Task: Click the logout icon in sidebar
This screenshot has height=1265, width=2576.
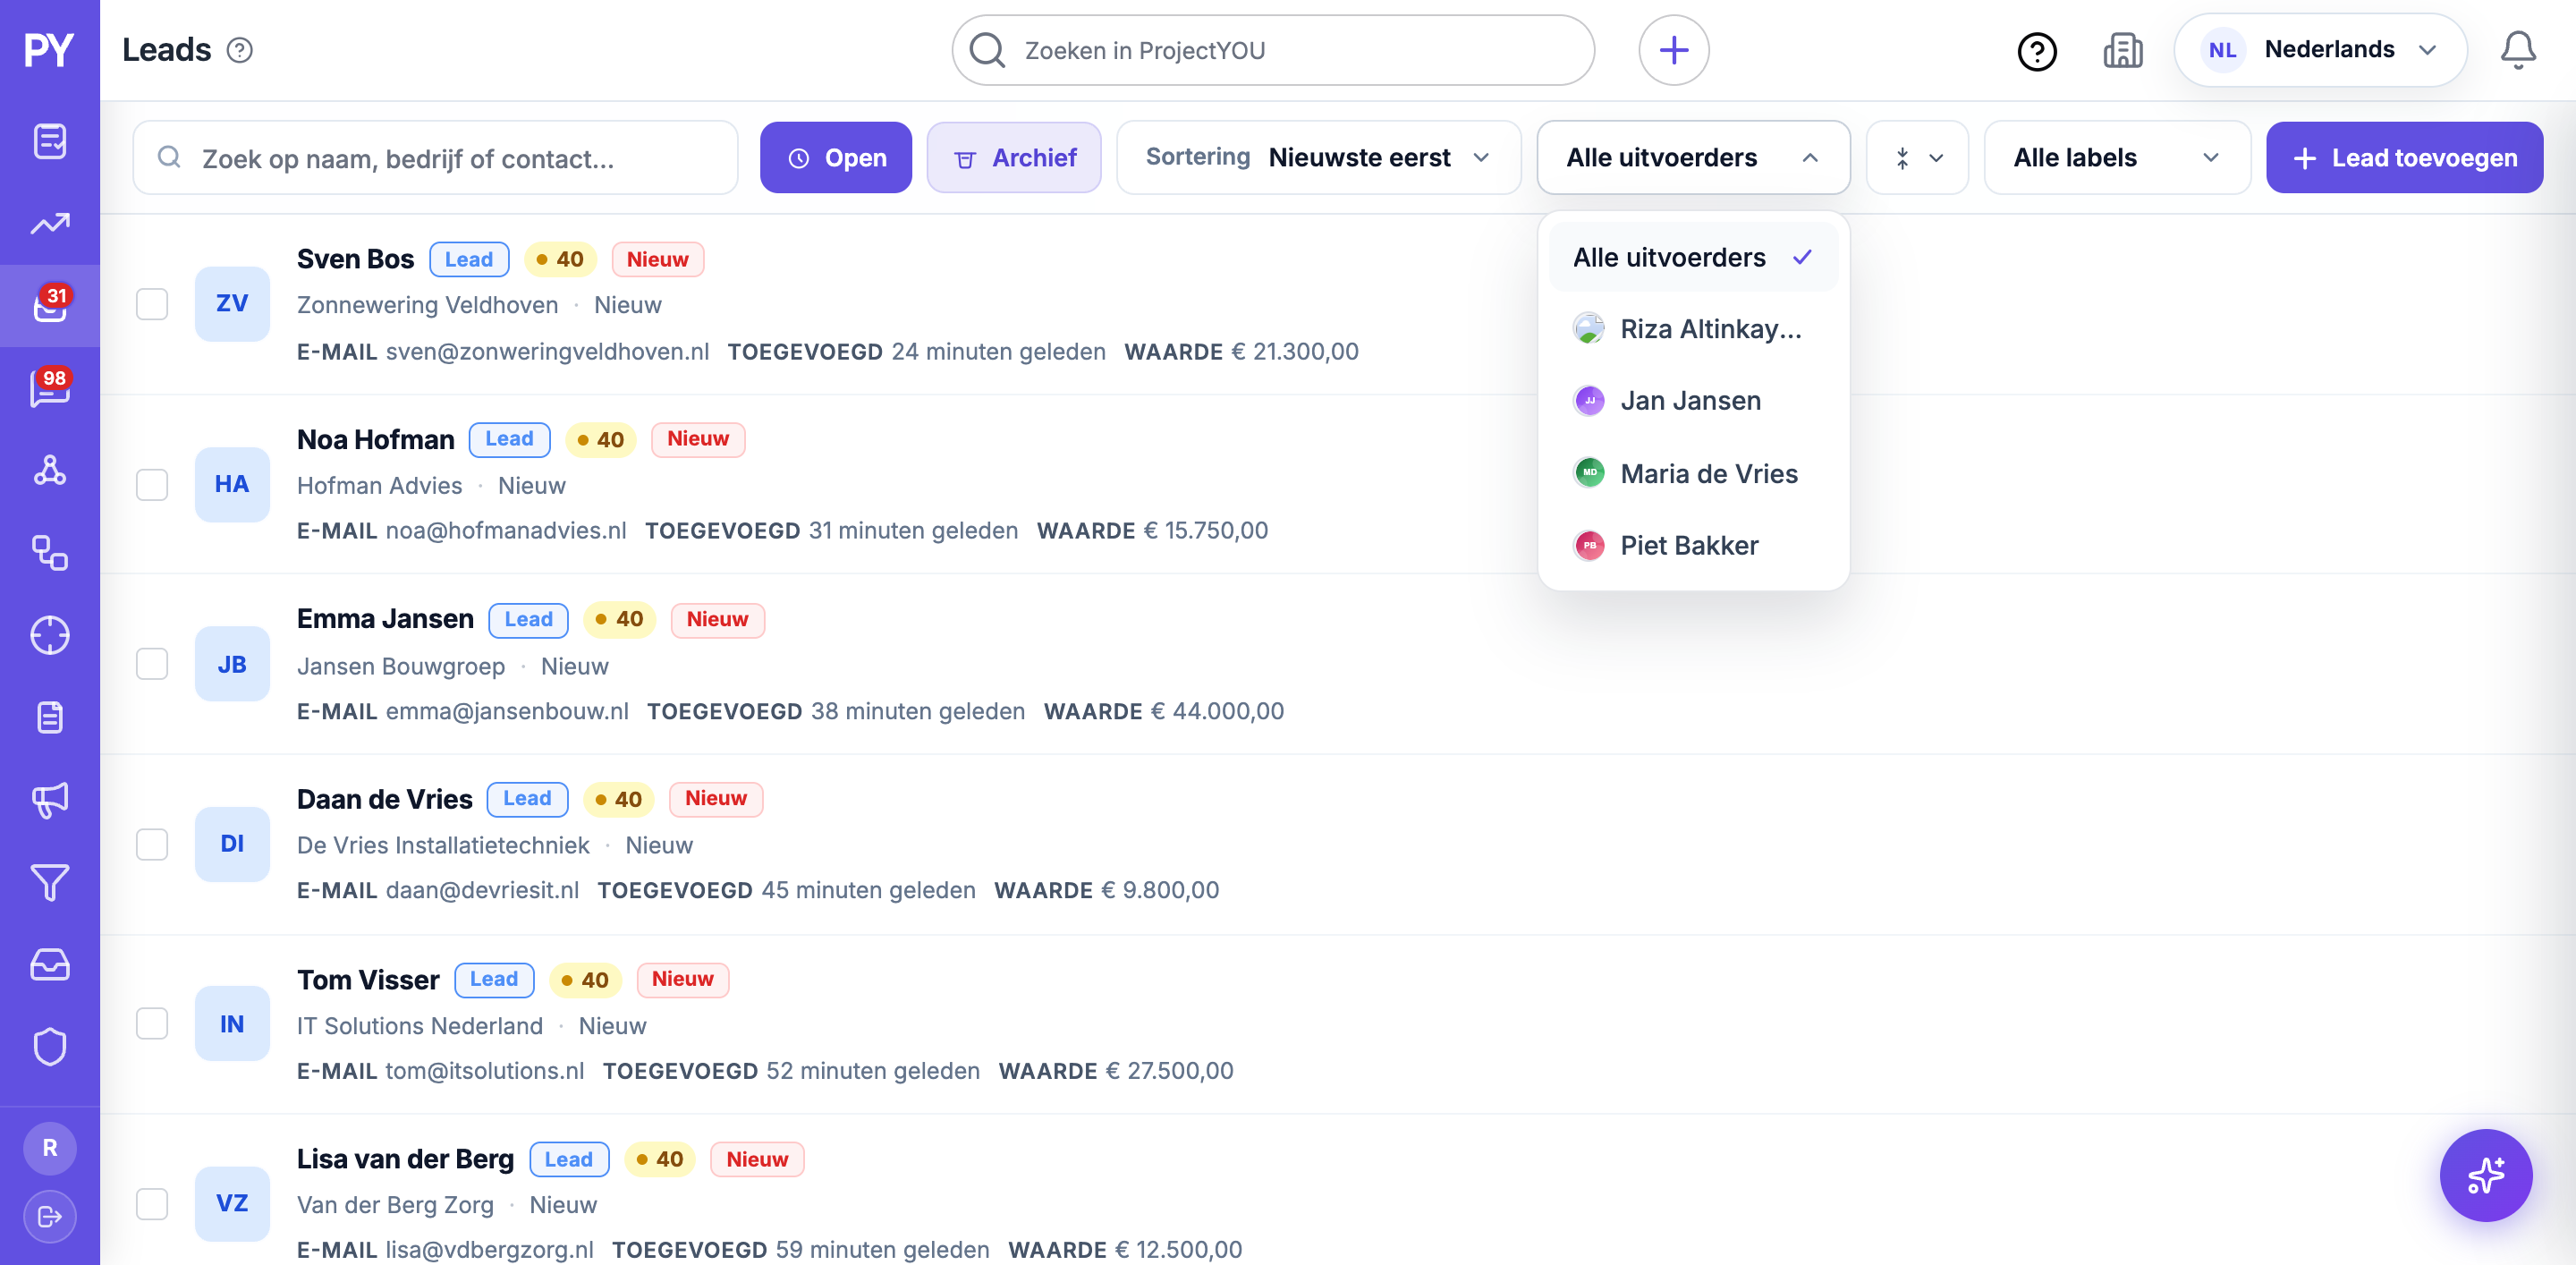Action: tap(50, 1216)
